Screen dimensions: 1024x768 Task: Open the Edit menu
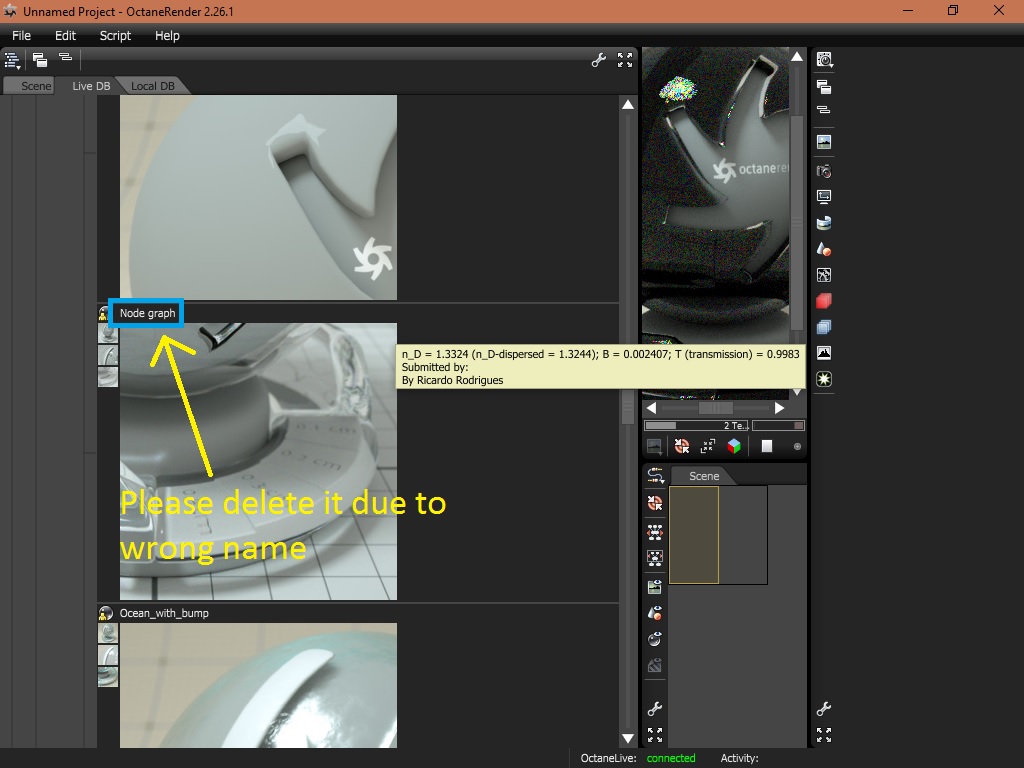(65, 36)
